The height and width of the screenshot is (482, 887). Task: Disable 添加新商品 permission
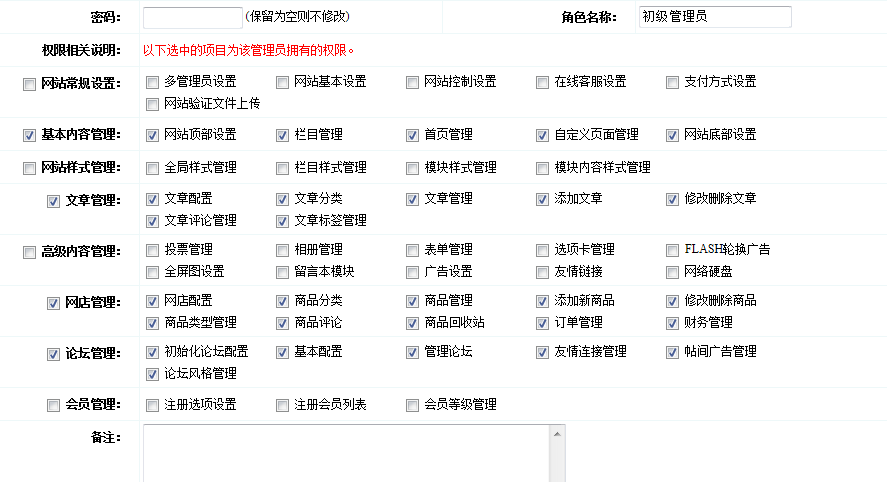542,302
